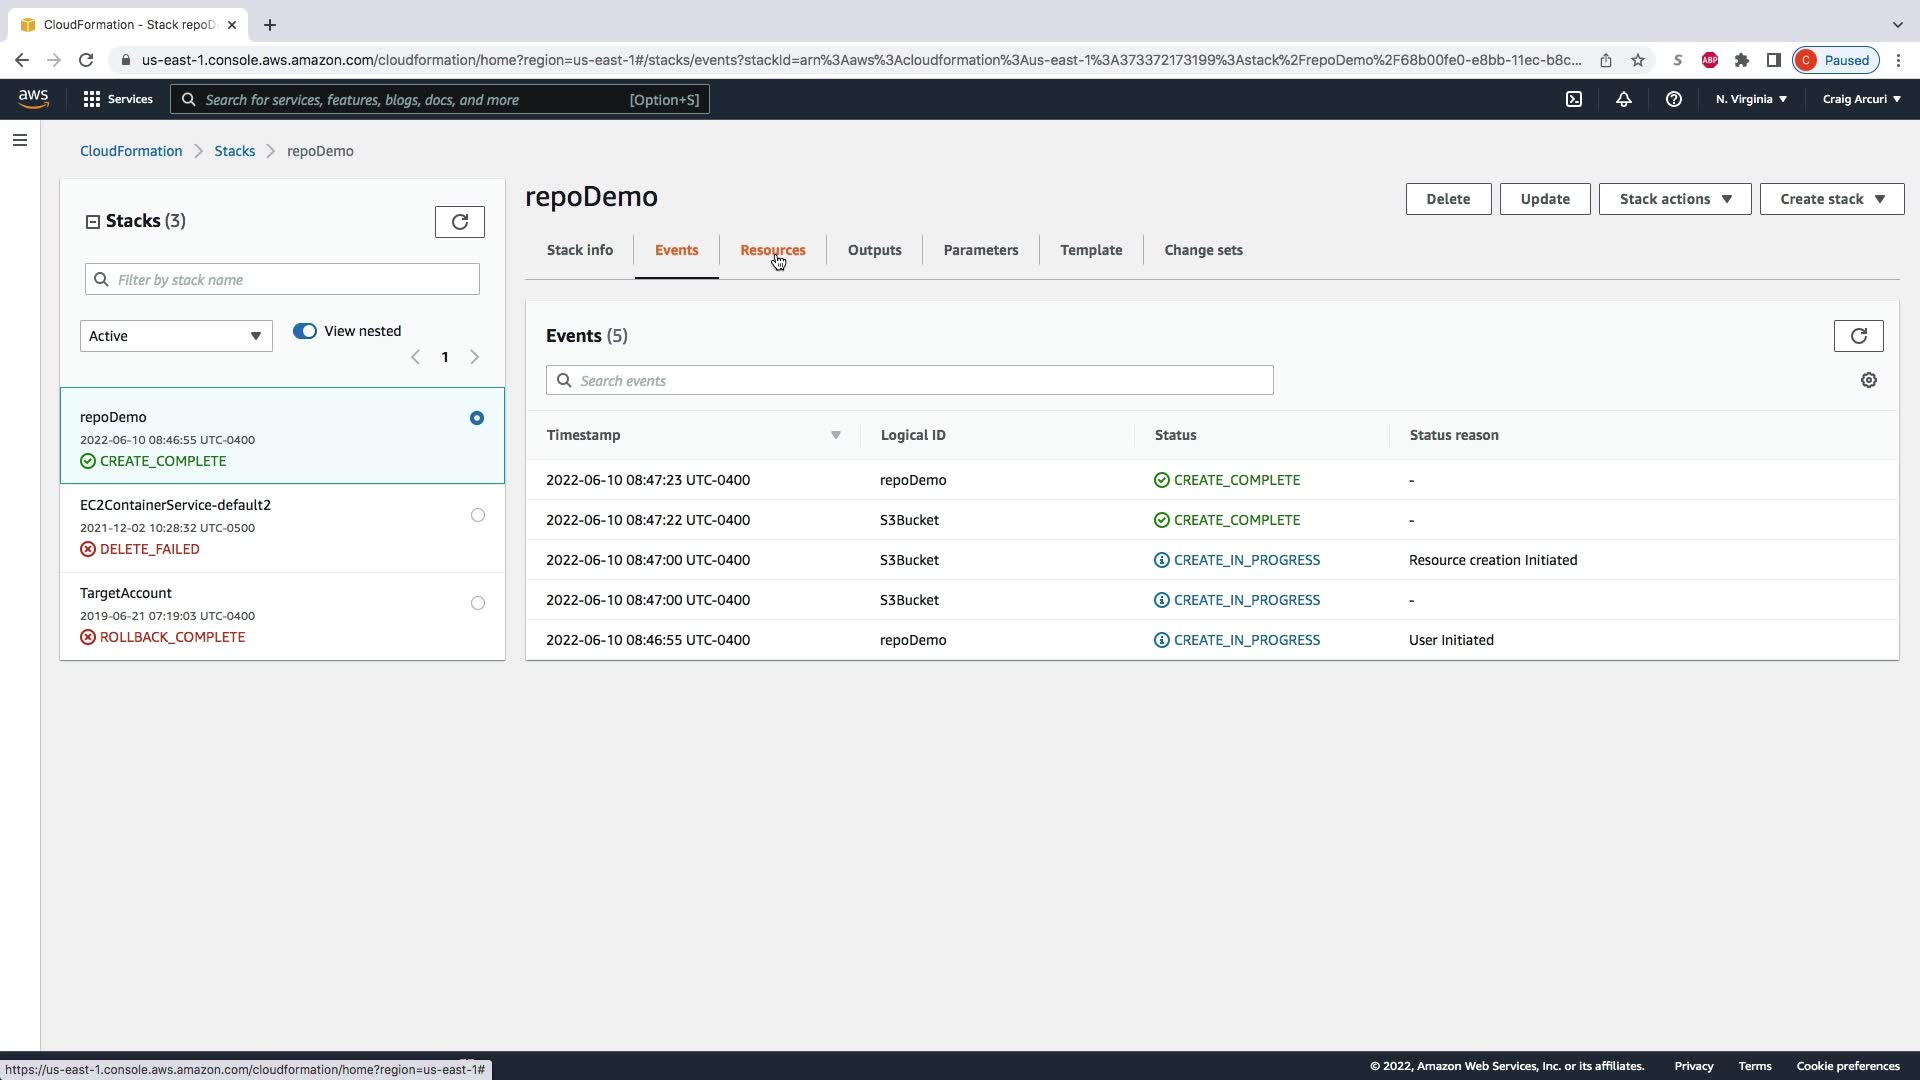The image size is (1920, 1080).
Task: Open the hamburger navigation menu
Action: point(20,140)
